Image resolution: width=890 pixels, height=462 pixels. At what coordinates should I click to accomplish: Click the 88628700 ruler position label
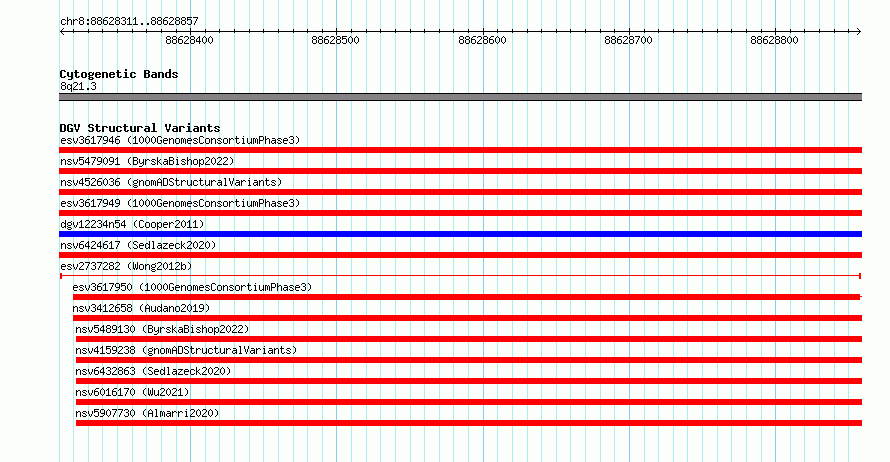pyautogui.click(x=628, y=40)
